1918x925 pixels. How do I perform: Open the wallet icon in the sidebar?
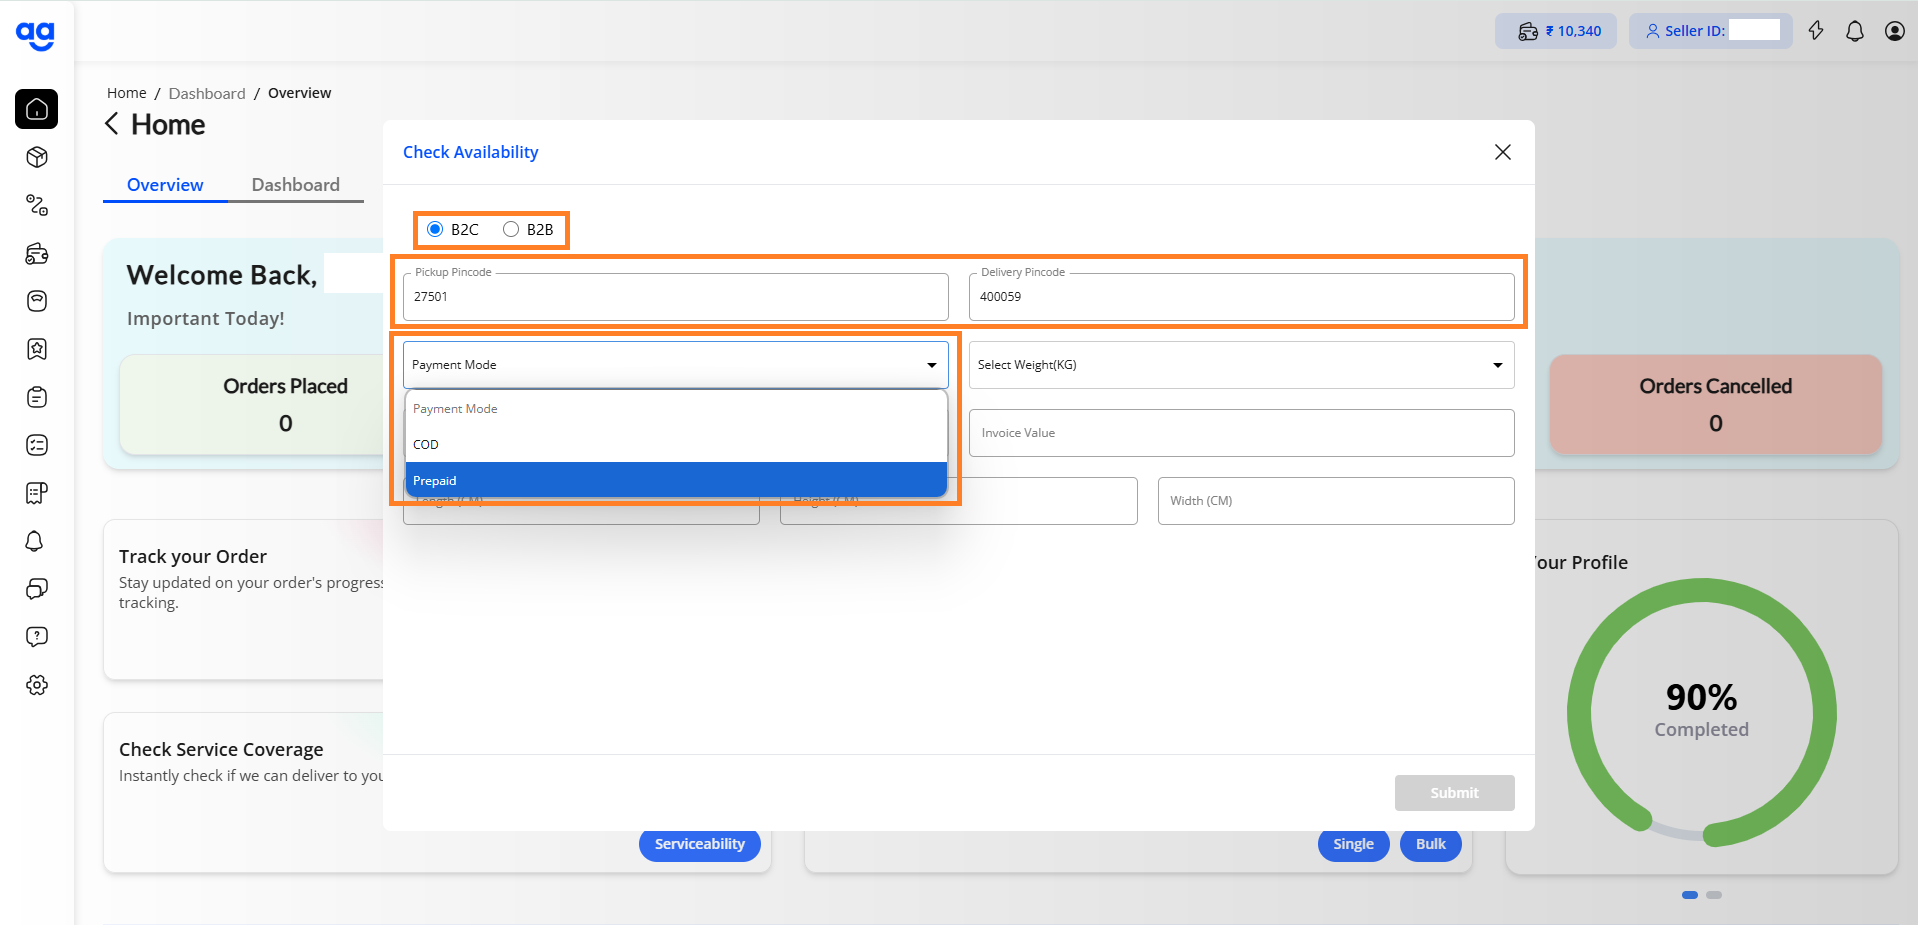pos(37,253)
